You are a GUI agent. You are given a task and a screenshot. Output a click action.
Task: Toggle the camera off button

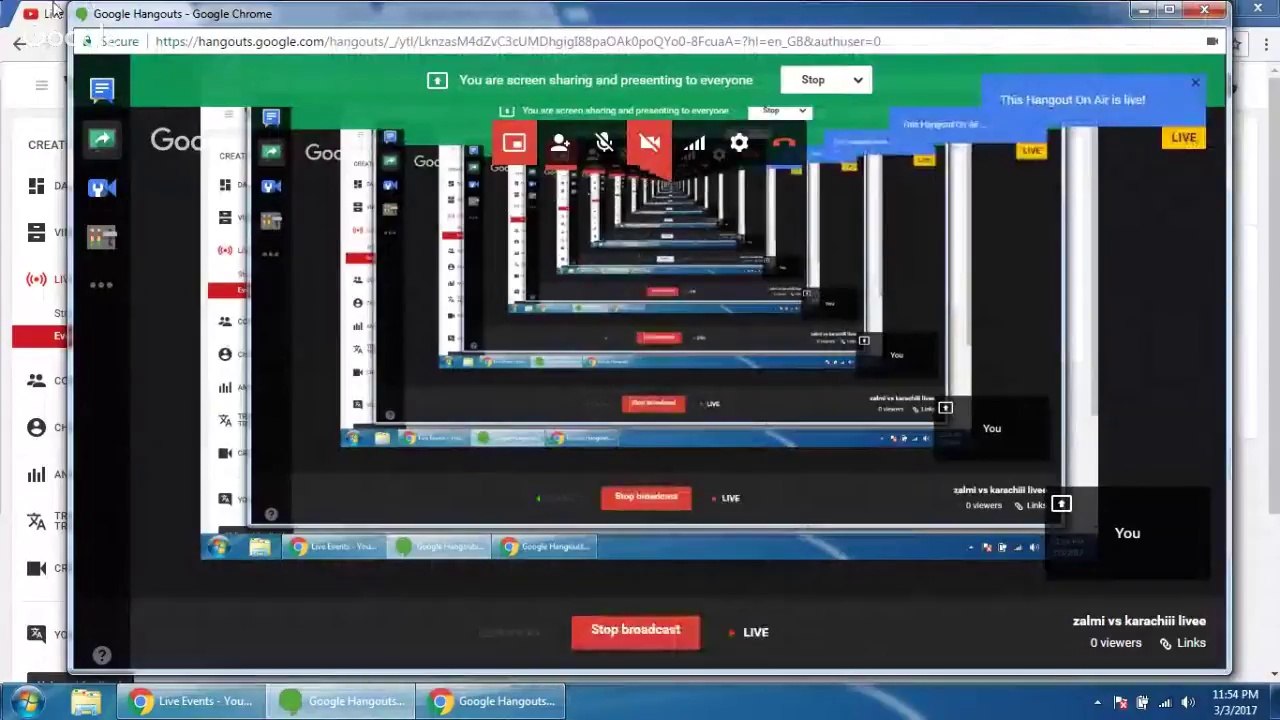tap(650, 143)
